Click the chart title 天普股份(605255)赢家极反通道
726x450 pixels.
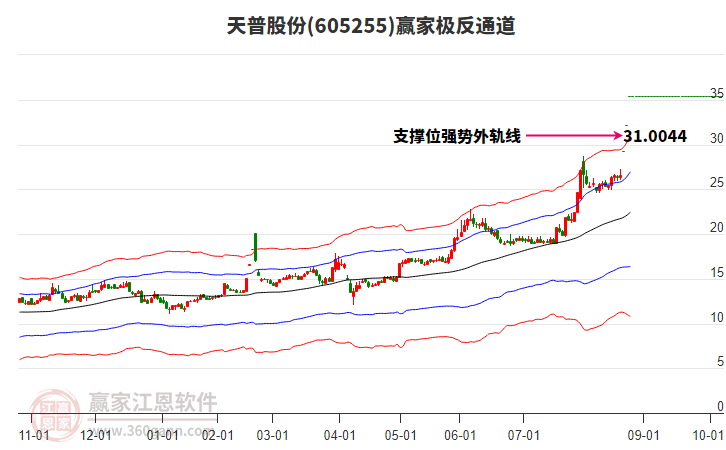[371, 26]
